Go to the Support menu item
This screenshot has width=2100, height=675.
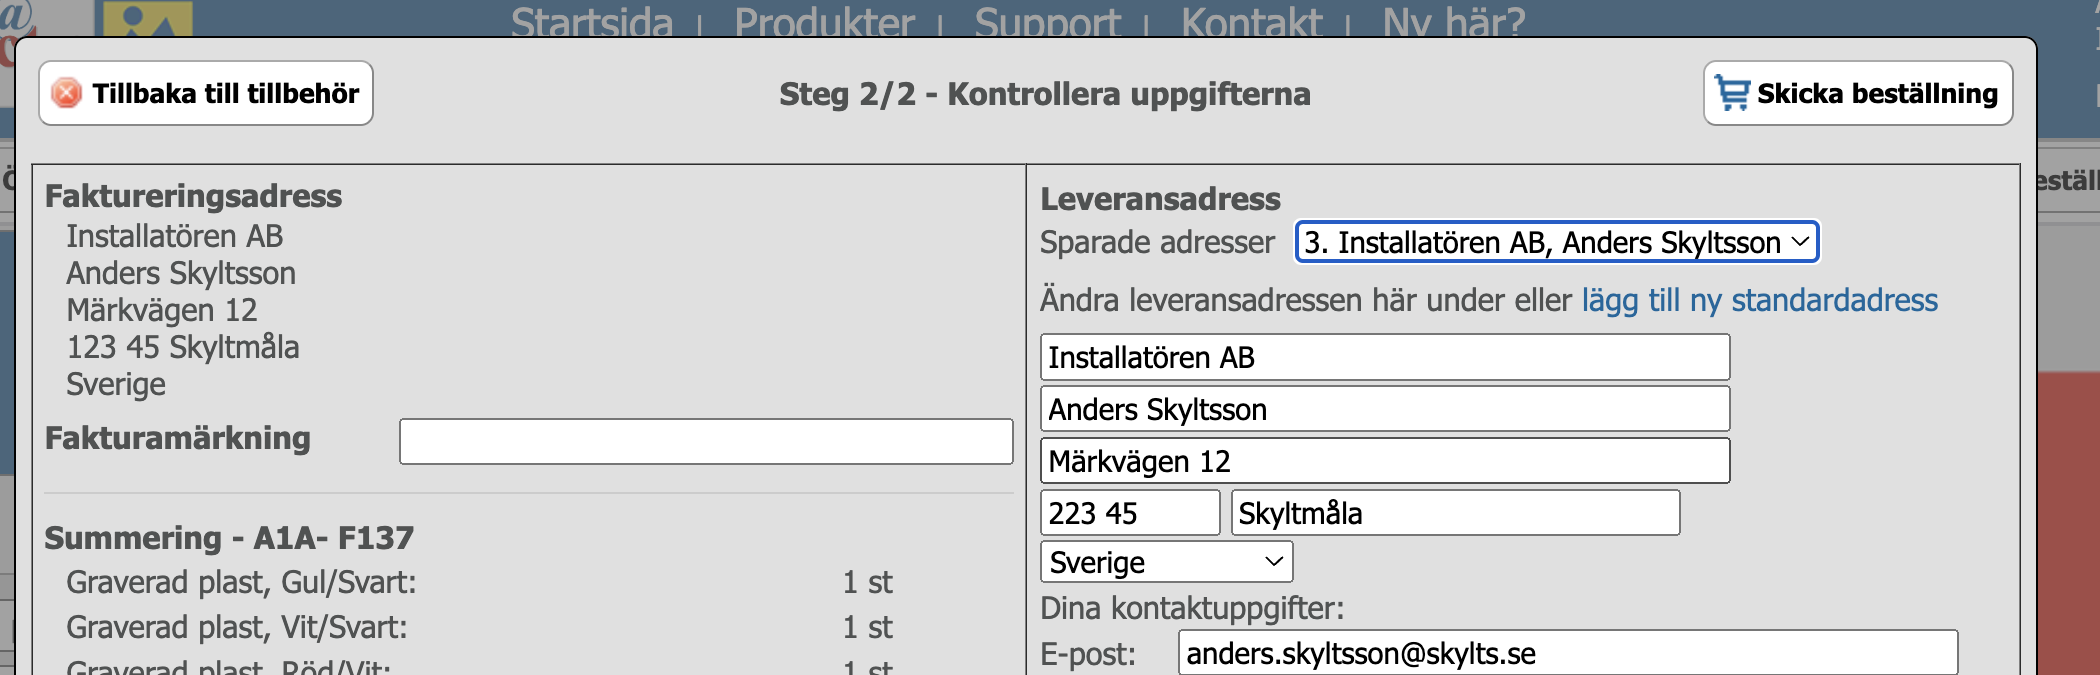[x=1047, y=22]
